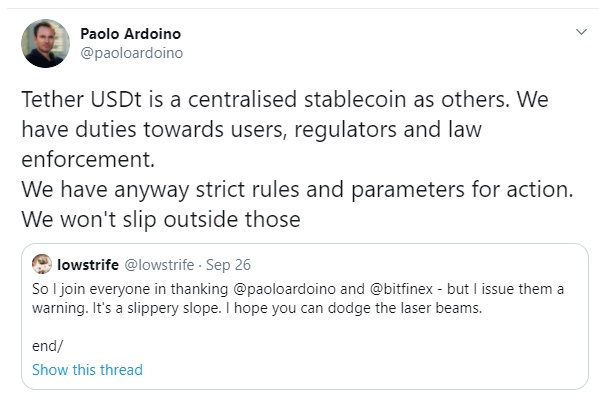Click the 'have duties towards users' tweet line
Screen dimensions: 599x399
251,130
